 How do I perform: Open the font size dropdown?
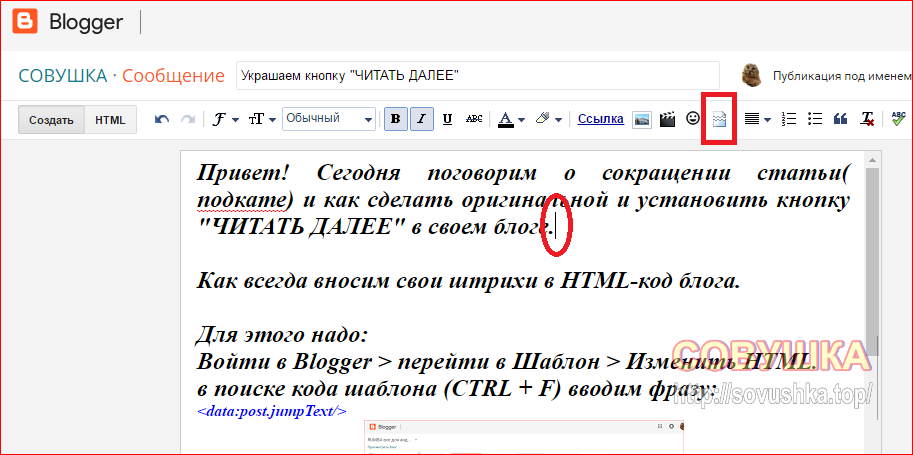click(x=262, y=119)
